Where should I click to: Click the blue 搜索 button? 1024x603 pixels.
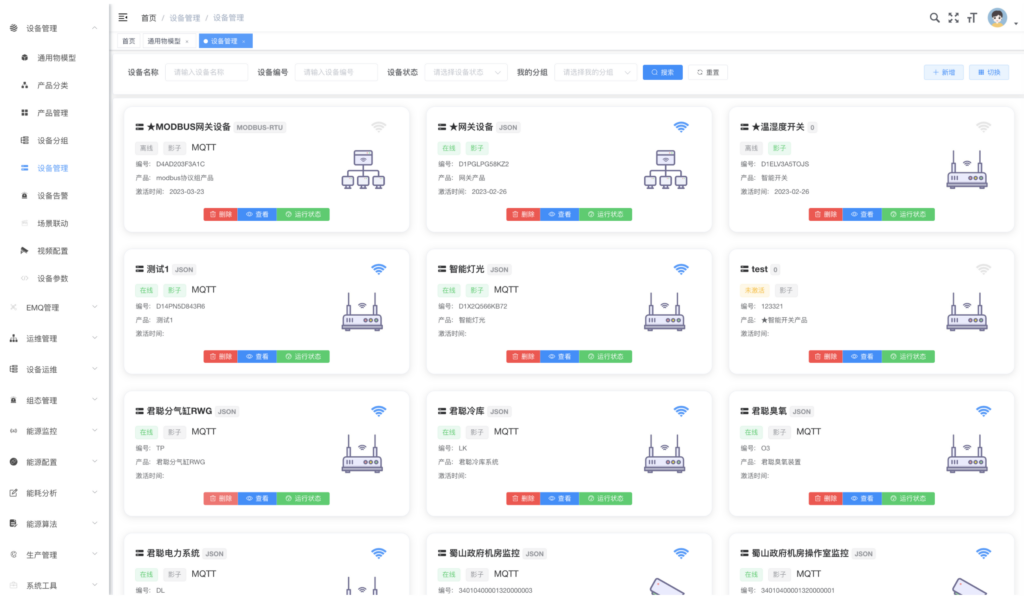tap(663, 72)
